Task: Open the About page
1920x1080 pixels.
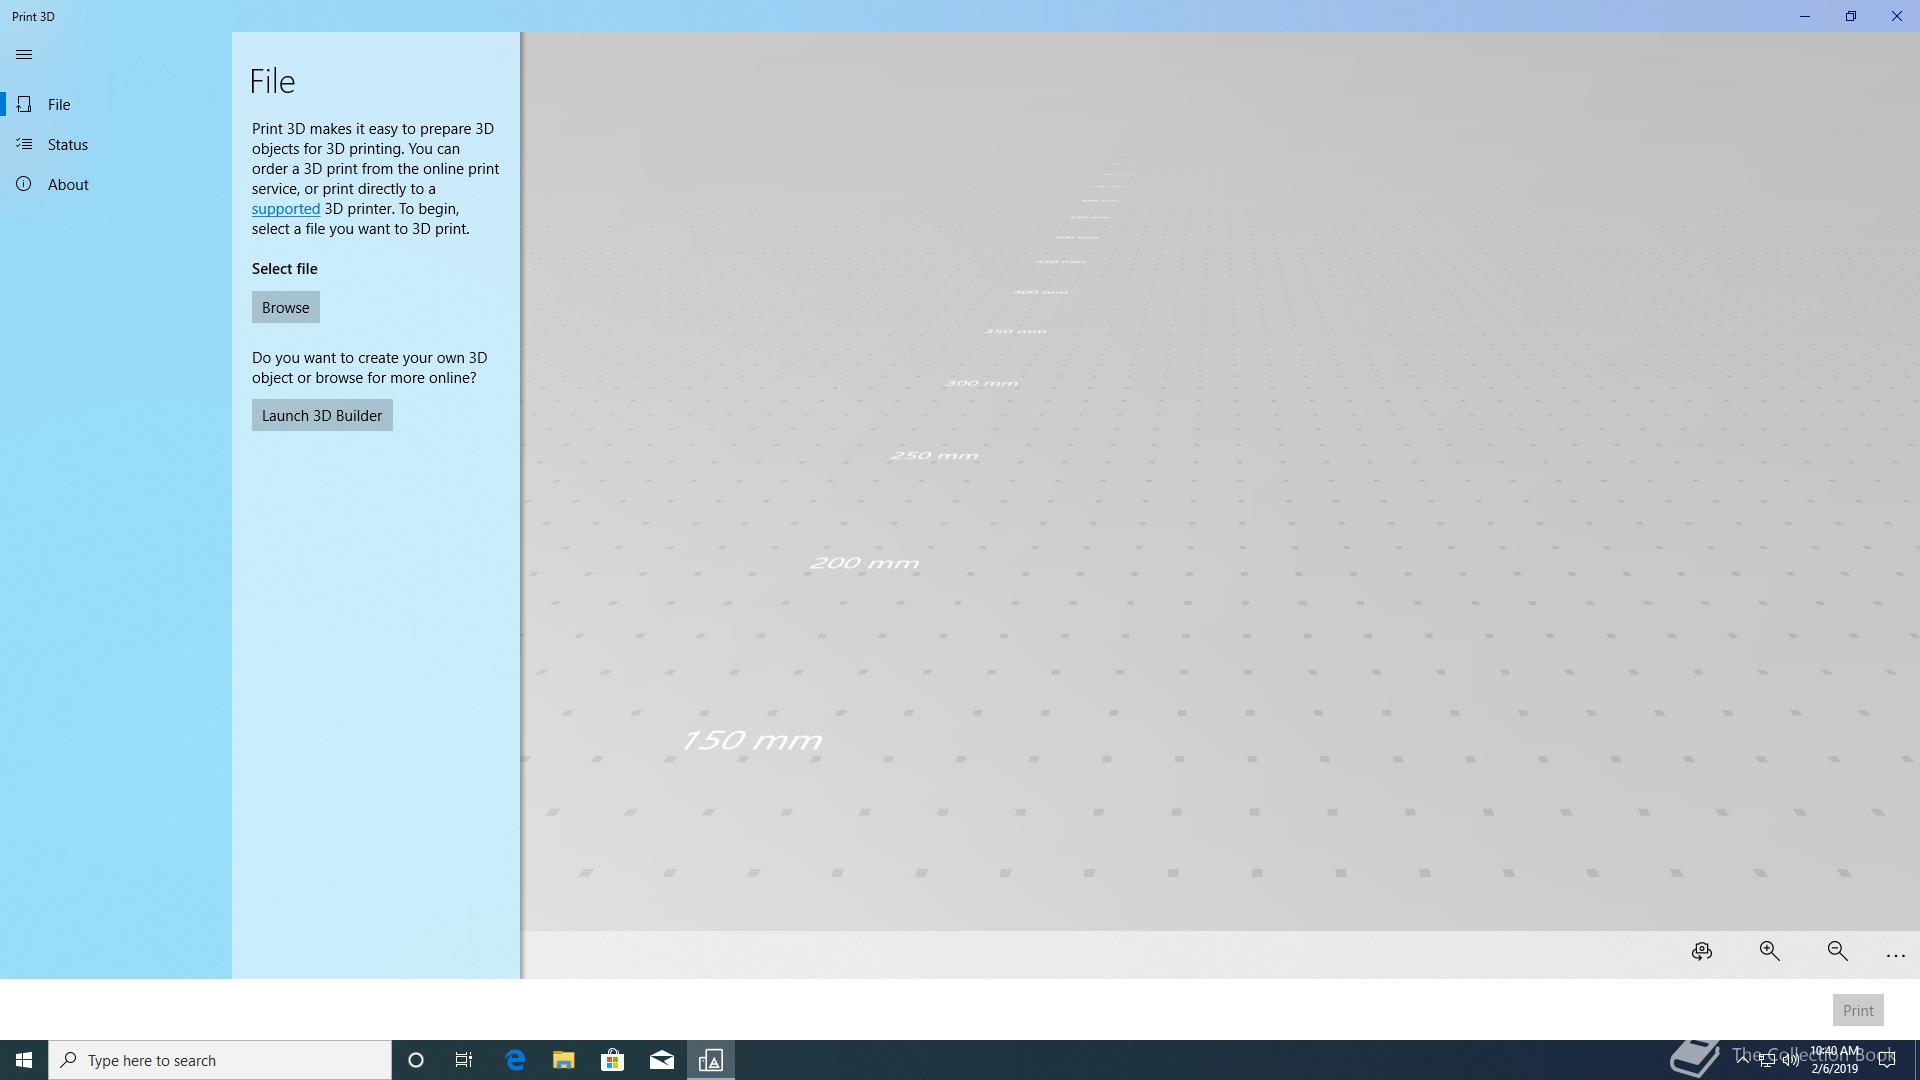Action: (x=116, y=184)
